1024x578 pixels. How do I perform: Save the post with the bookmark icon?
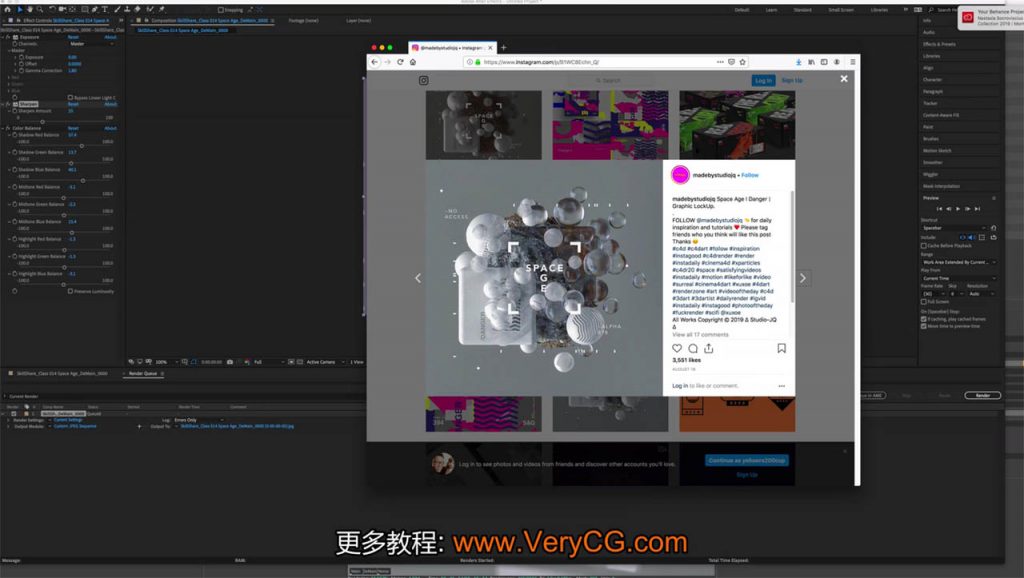[781, 348]
